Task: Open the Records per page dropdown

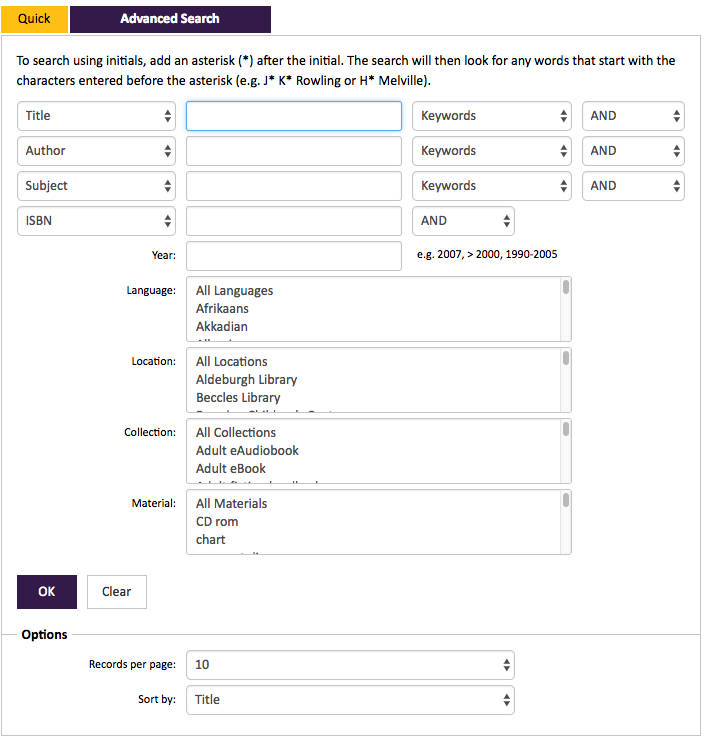Action: click(350, 665)
